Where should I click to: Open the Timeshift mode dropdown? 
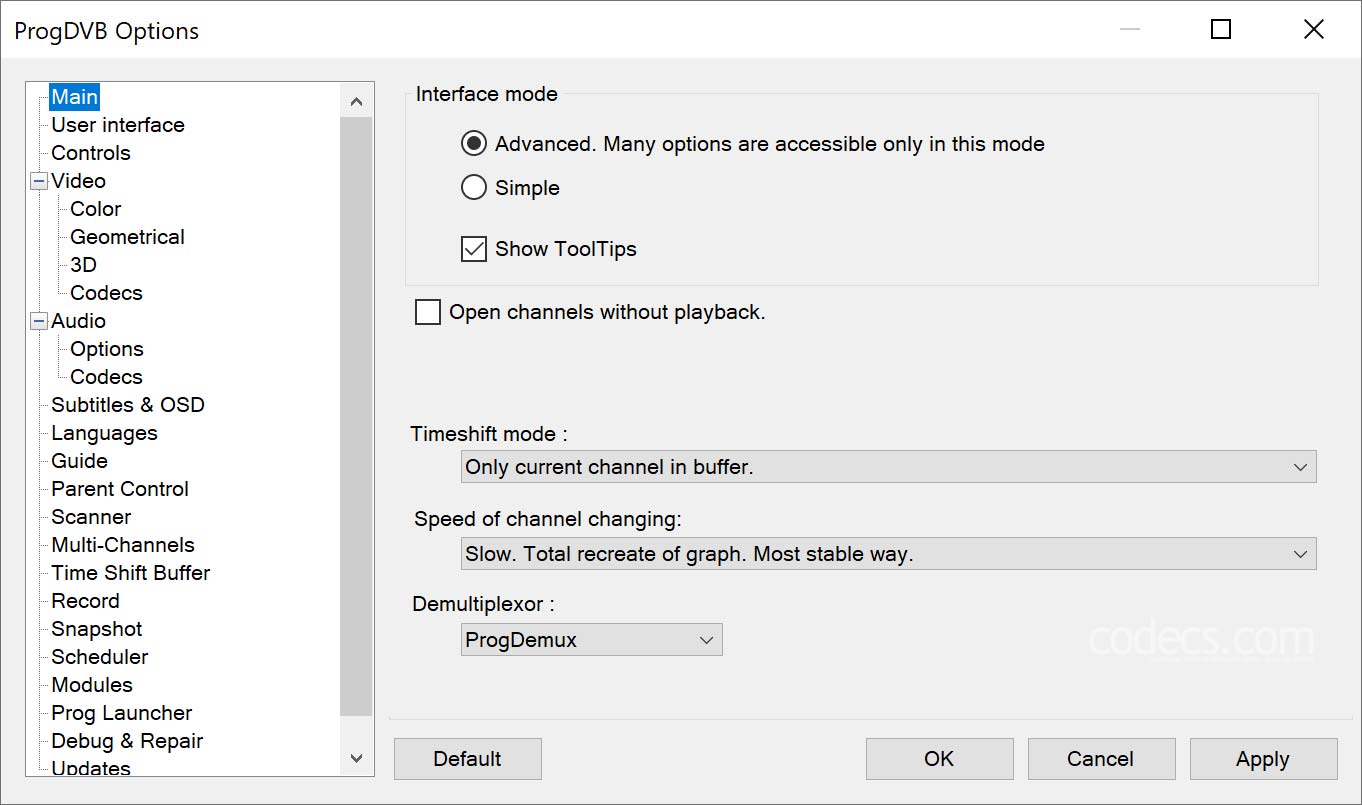(x=889, y=467)
